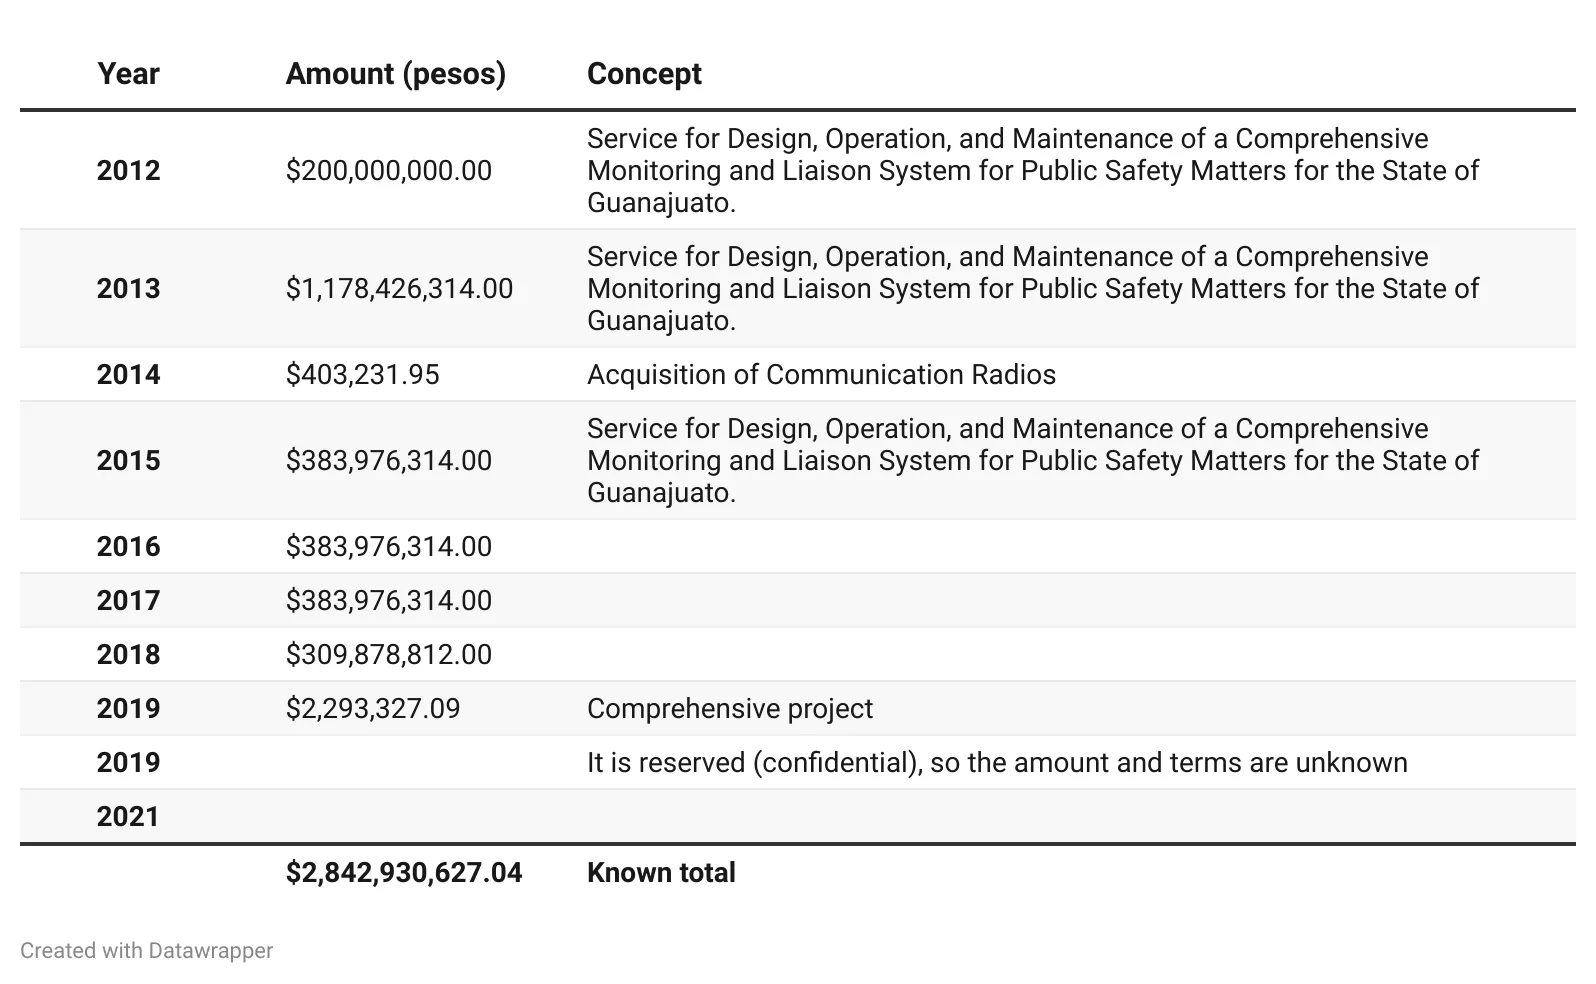Select the 2021 year cell

pos(128,817)
